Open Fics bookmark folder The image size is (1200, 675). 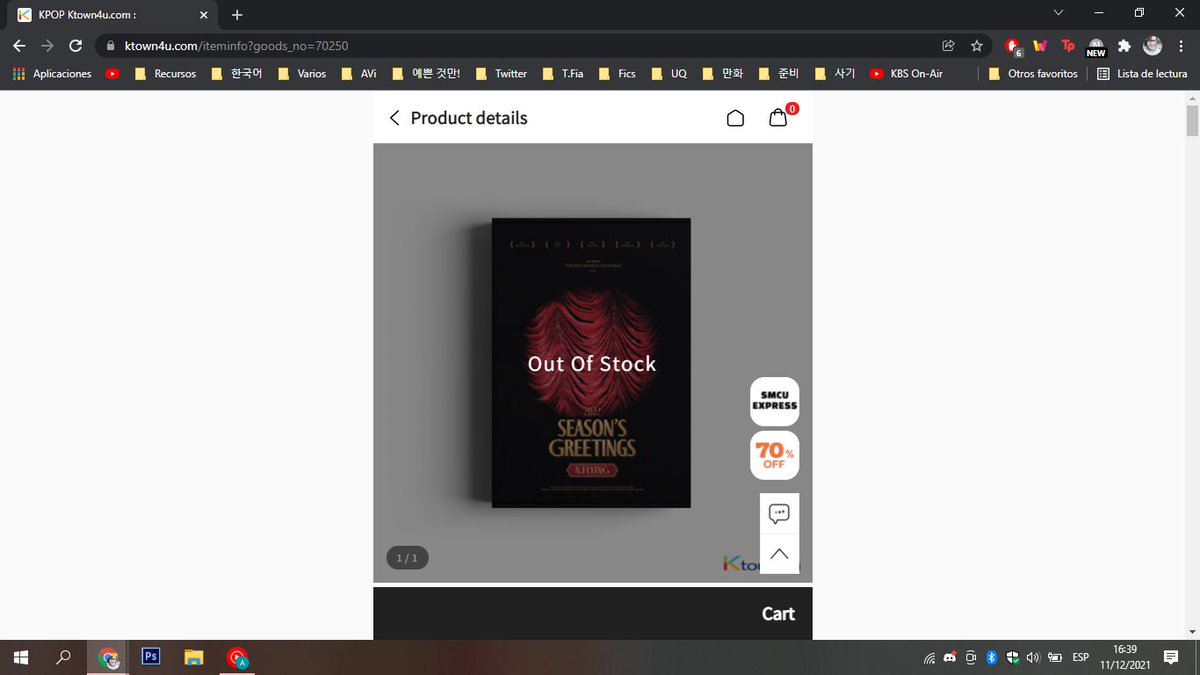pyautogui.click(x=617, y=74)
